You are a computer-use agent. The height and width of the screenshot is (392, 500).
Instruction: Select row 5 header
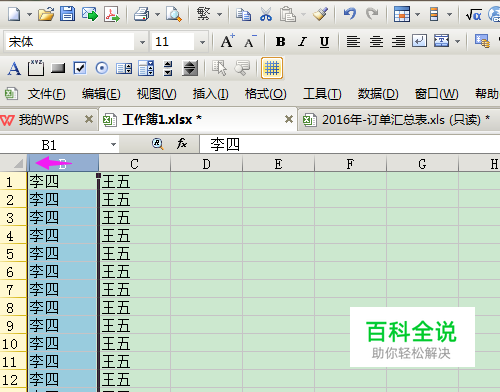[13, 253]
